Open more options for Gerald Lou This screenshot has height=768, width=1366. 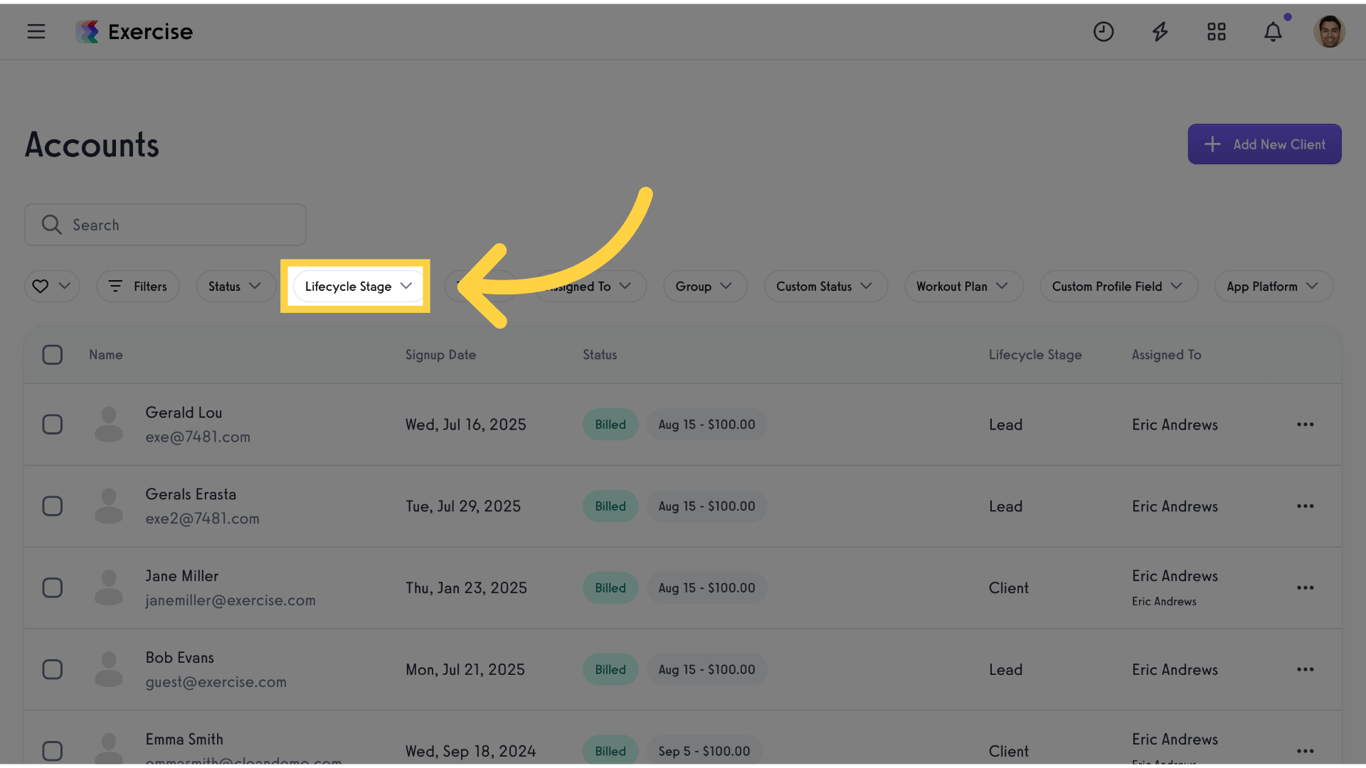click(1305, 425)
